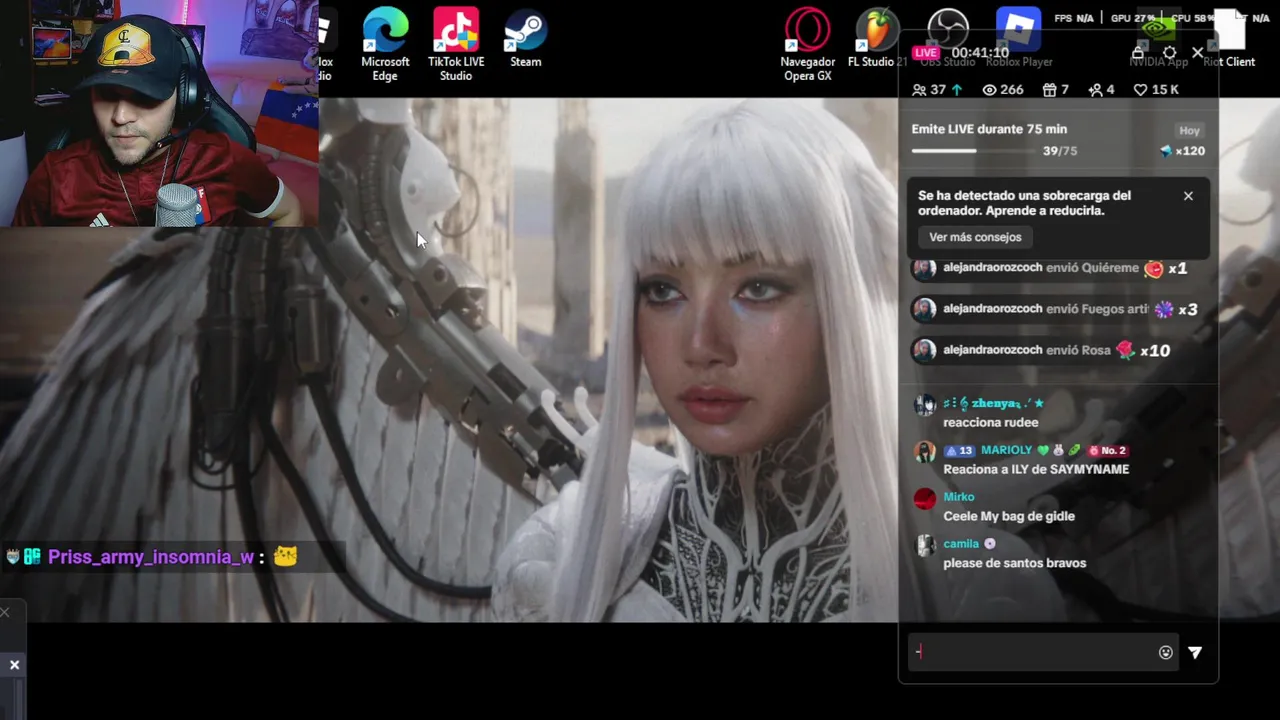Click the 'No. 2' rank badge
The height and width of the screenshot is (720, 1280).
pyautogui.click(x=1107, y=450)
